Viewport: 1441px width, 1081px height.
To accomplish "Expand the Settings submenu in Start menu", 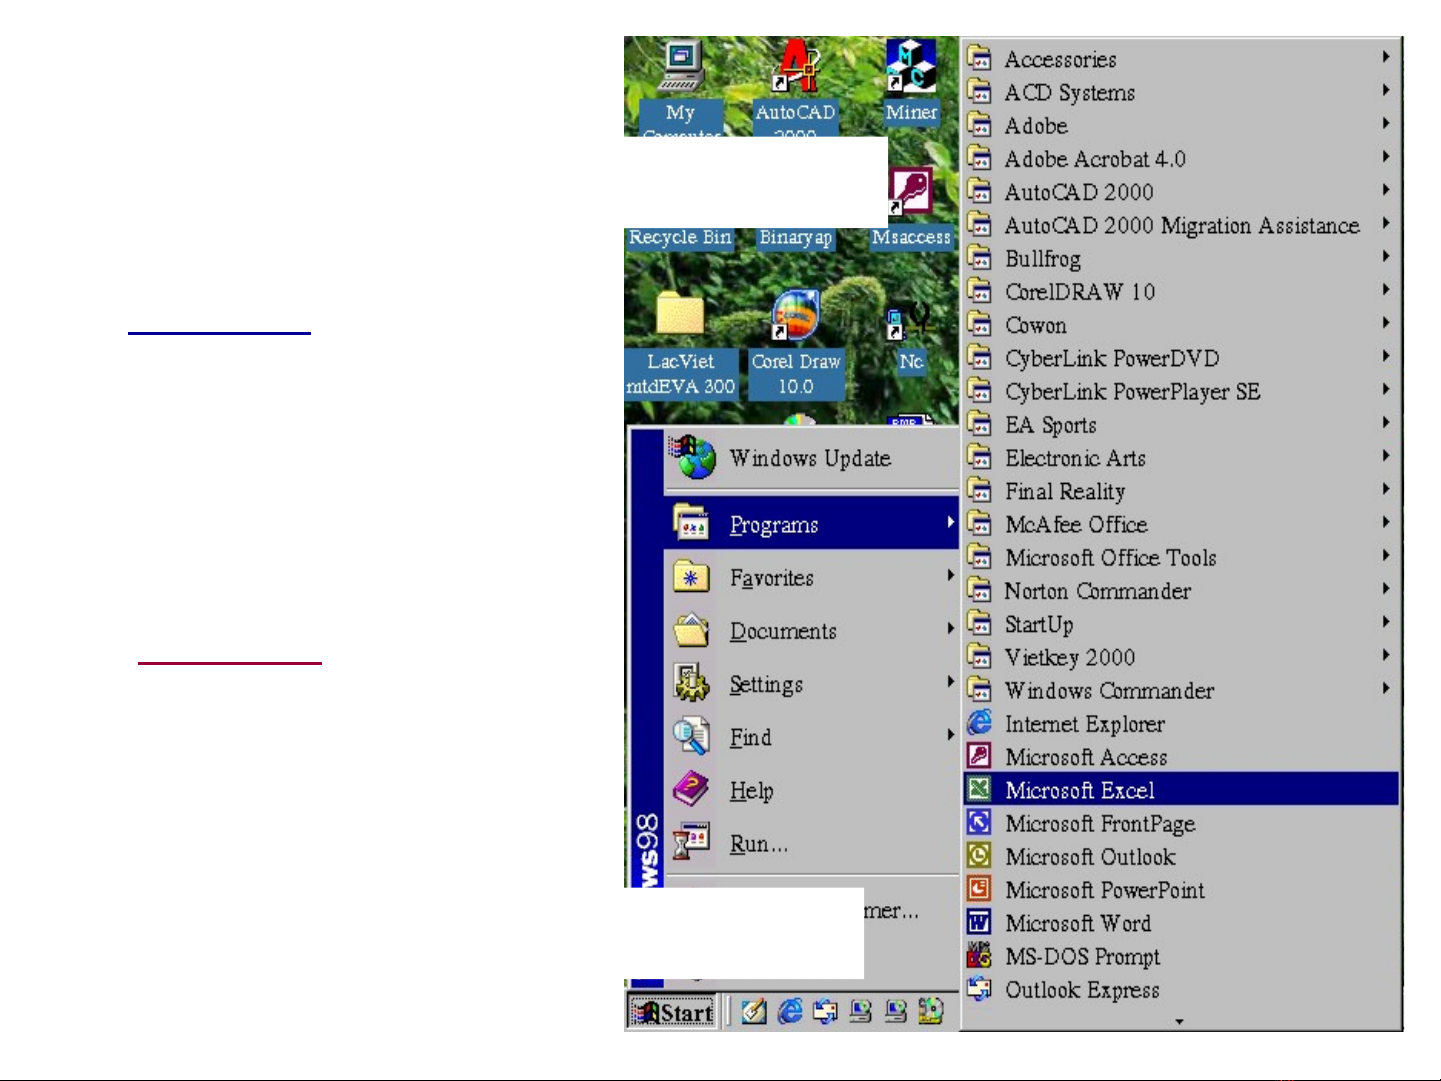I will 766,685.
